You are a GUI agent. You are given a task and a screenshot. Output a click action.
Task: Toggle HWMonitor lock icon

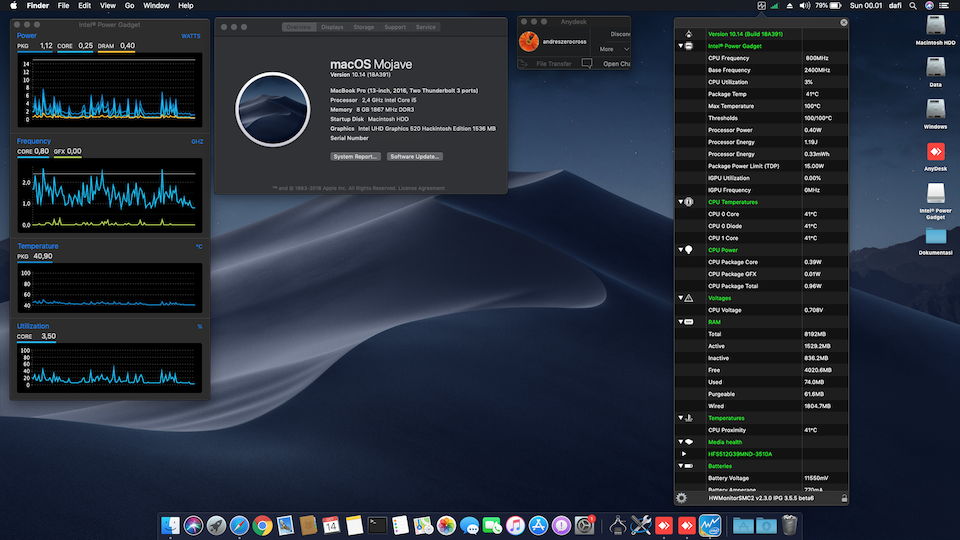(x=844, y=498)
